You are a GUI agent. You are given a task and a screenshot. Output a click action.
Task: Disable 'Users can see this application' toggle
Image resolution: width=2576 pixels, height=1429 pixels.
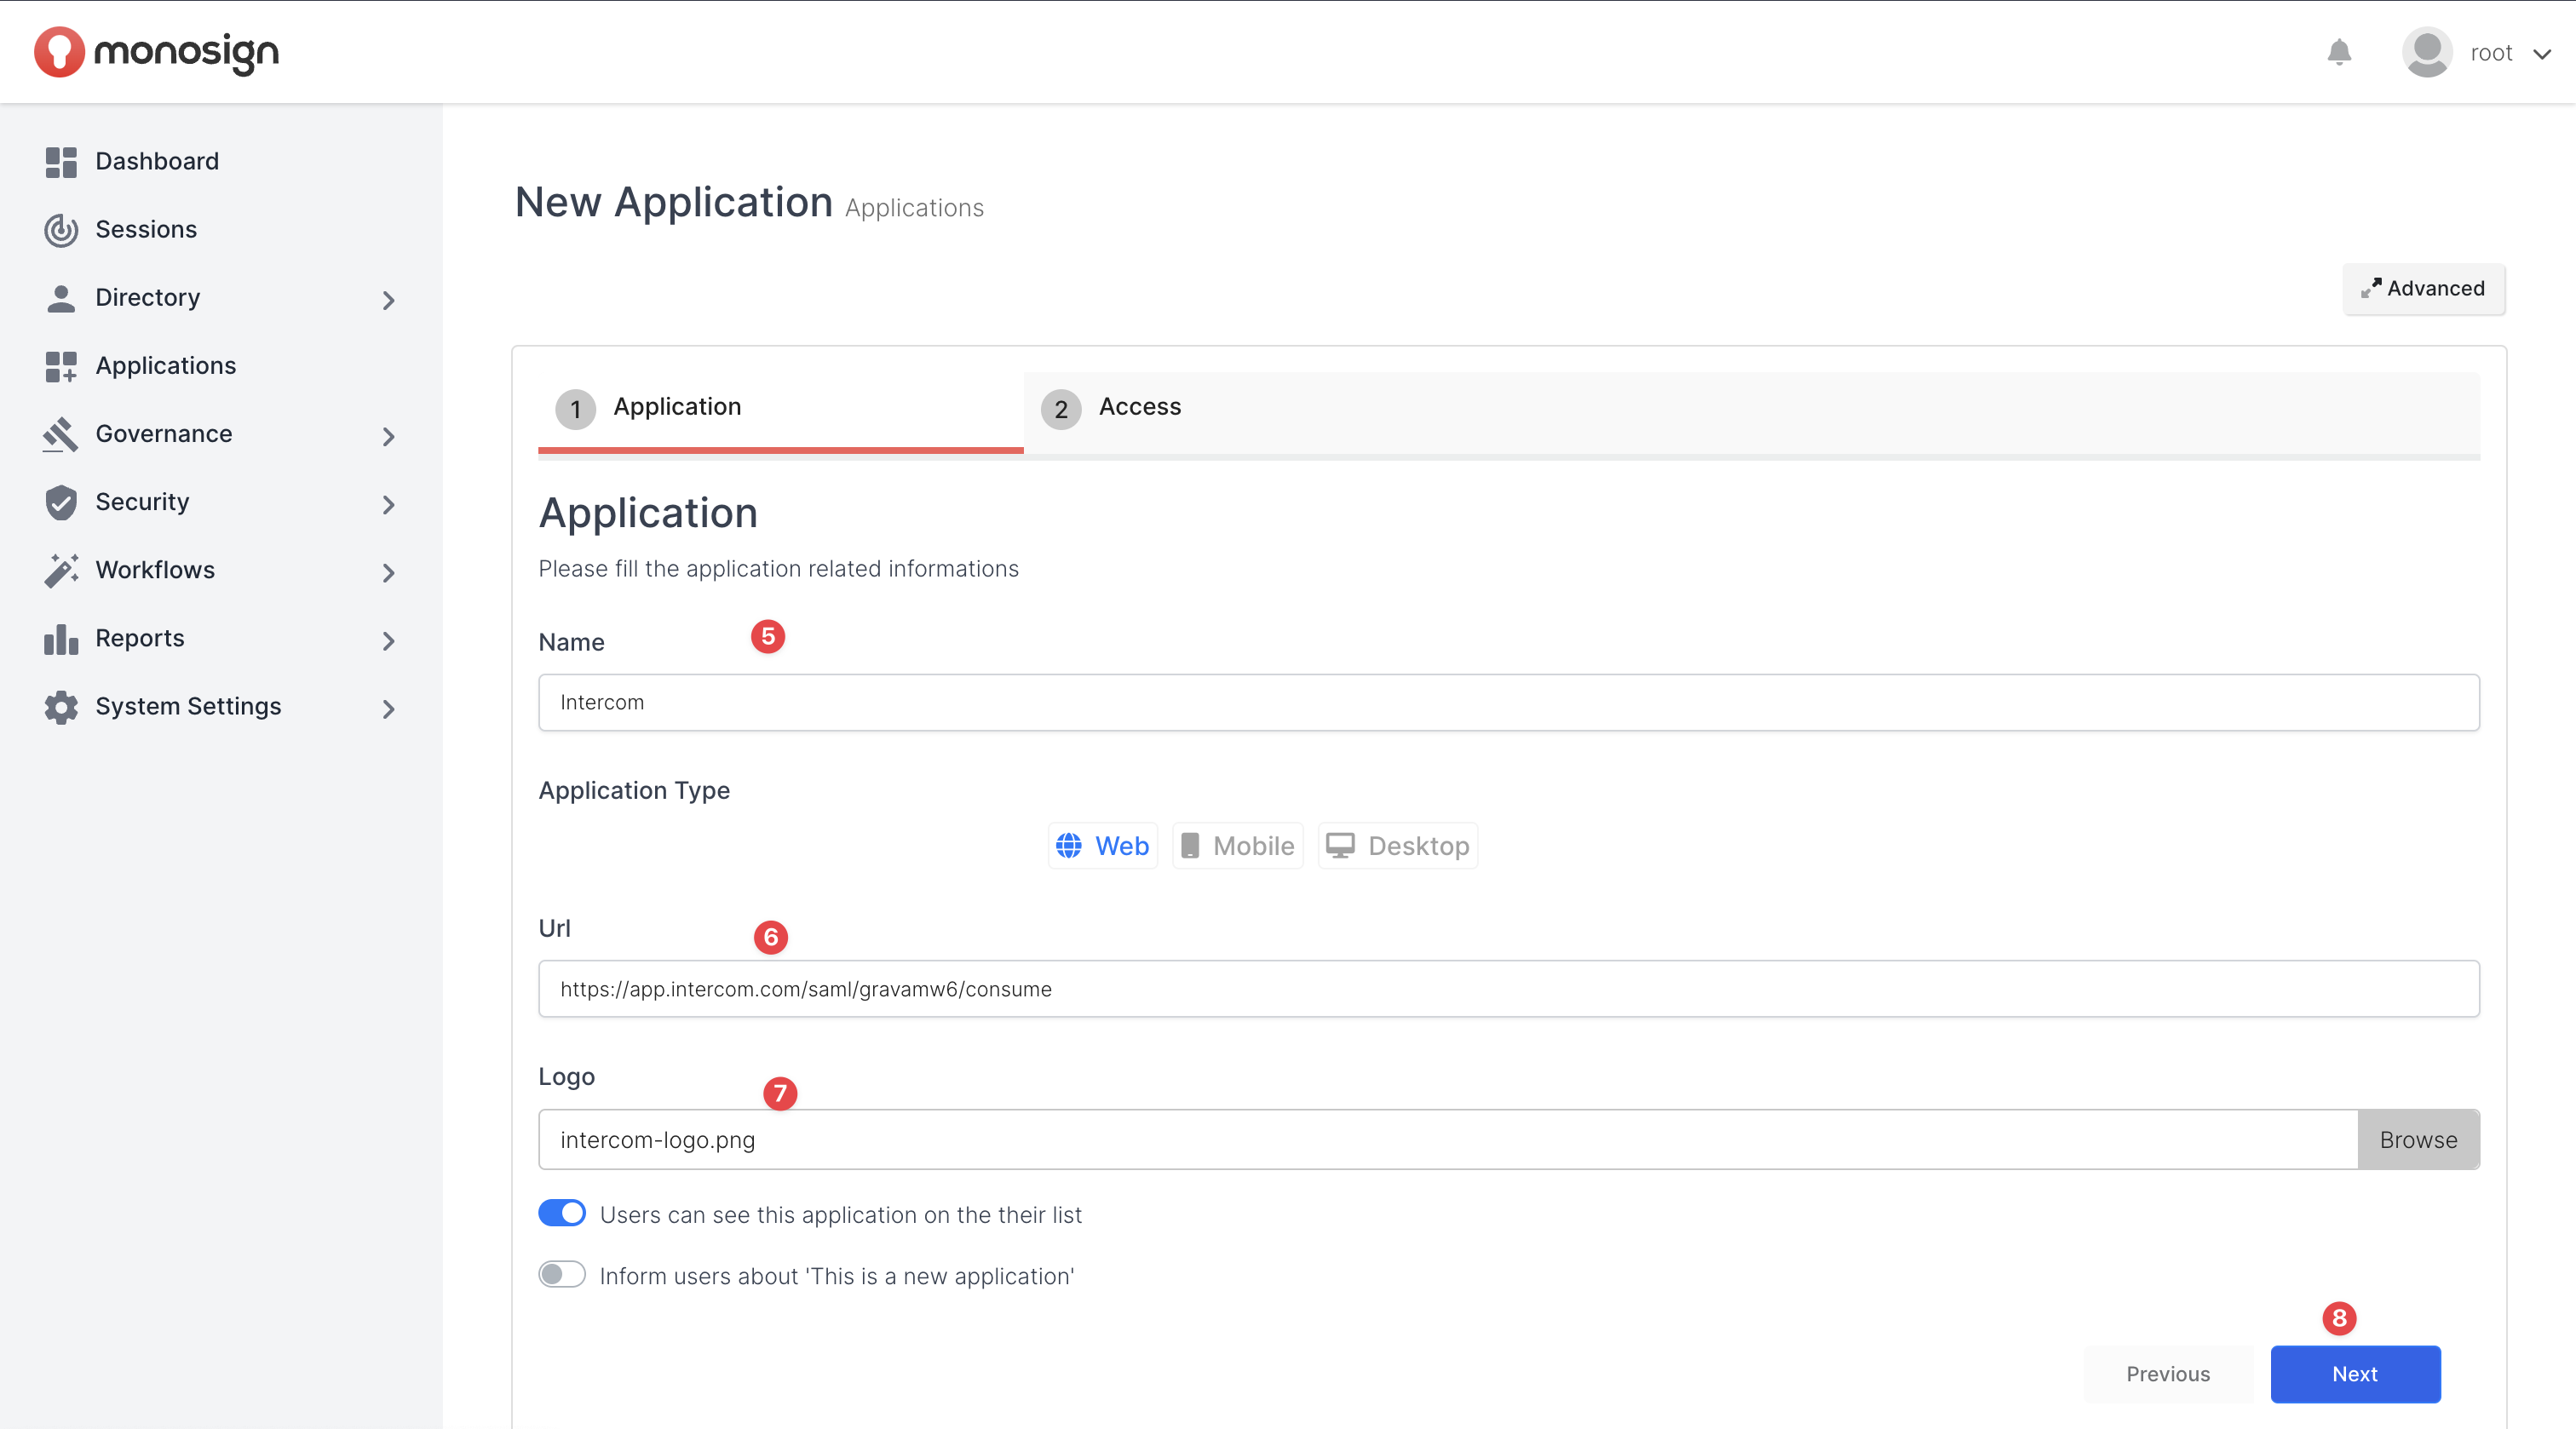[562, 1213]
